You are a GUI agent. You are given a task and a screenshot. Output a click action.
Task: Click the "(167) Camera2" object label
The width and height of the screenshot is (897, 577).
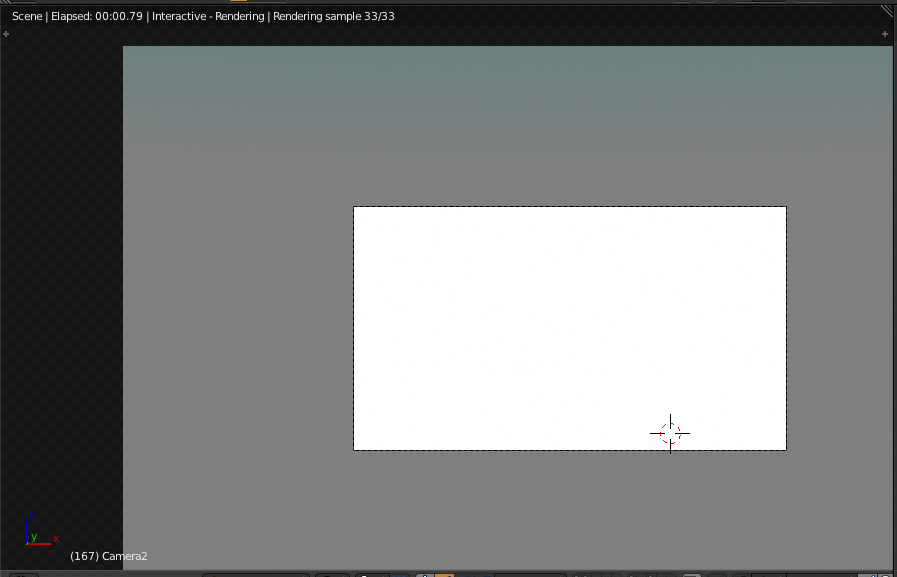[109, 556]
